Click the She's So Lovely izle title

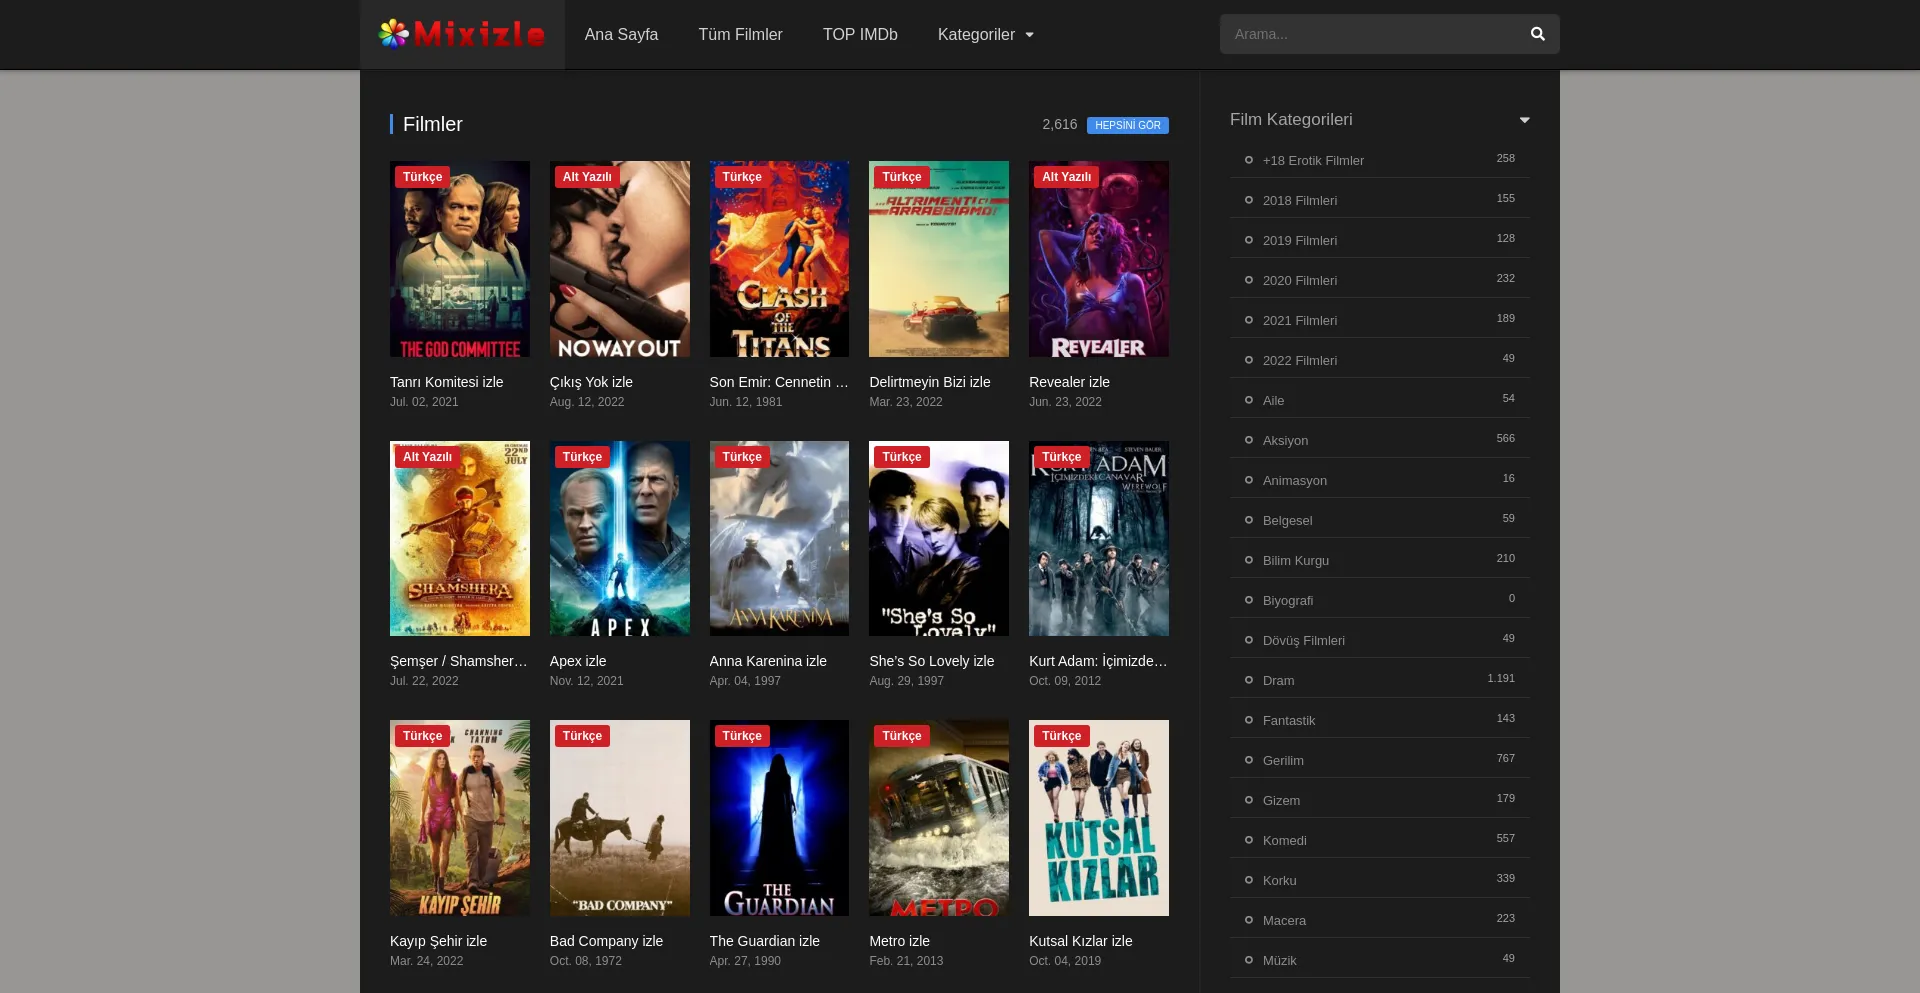point(932,661)
